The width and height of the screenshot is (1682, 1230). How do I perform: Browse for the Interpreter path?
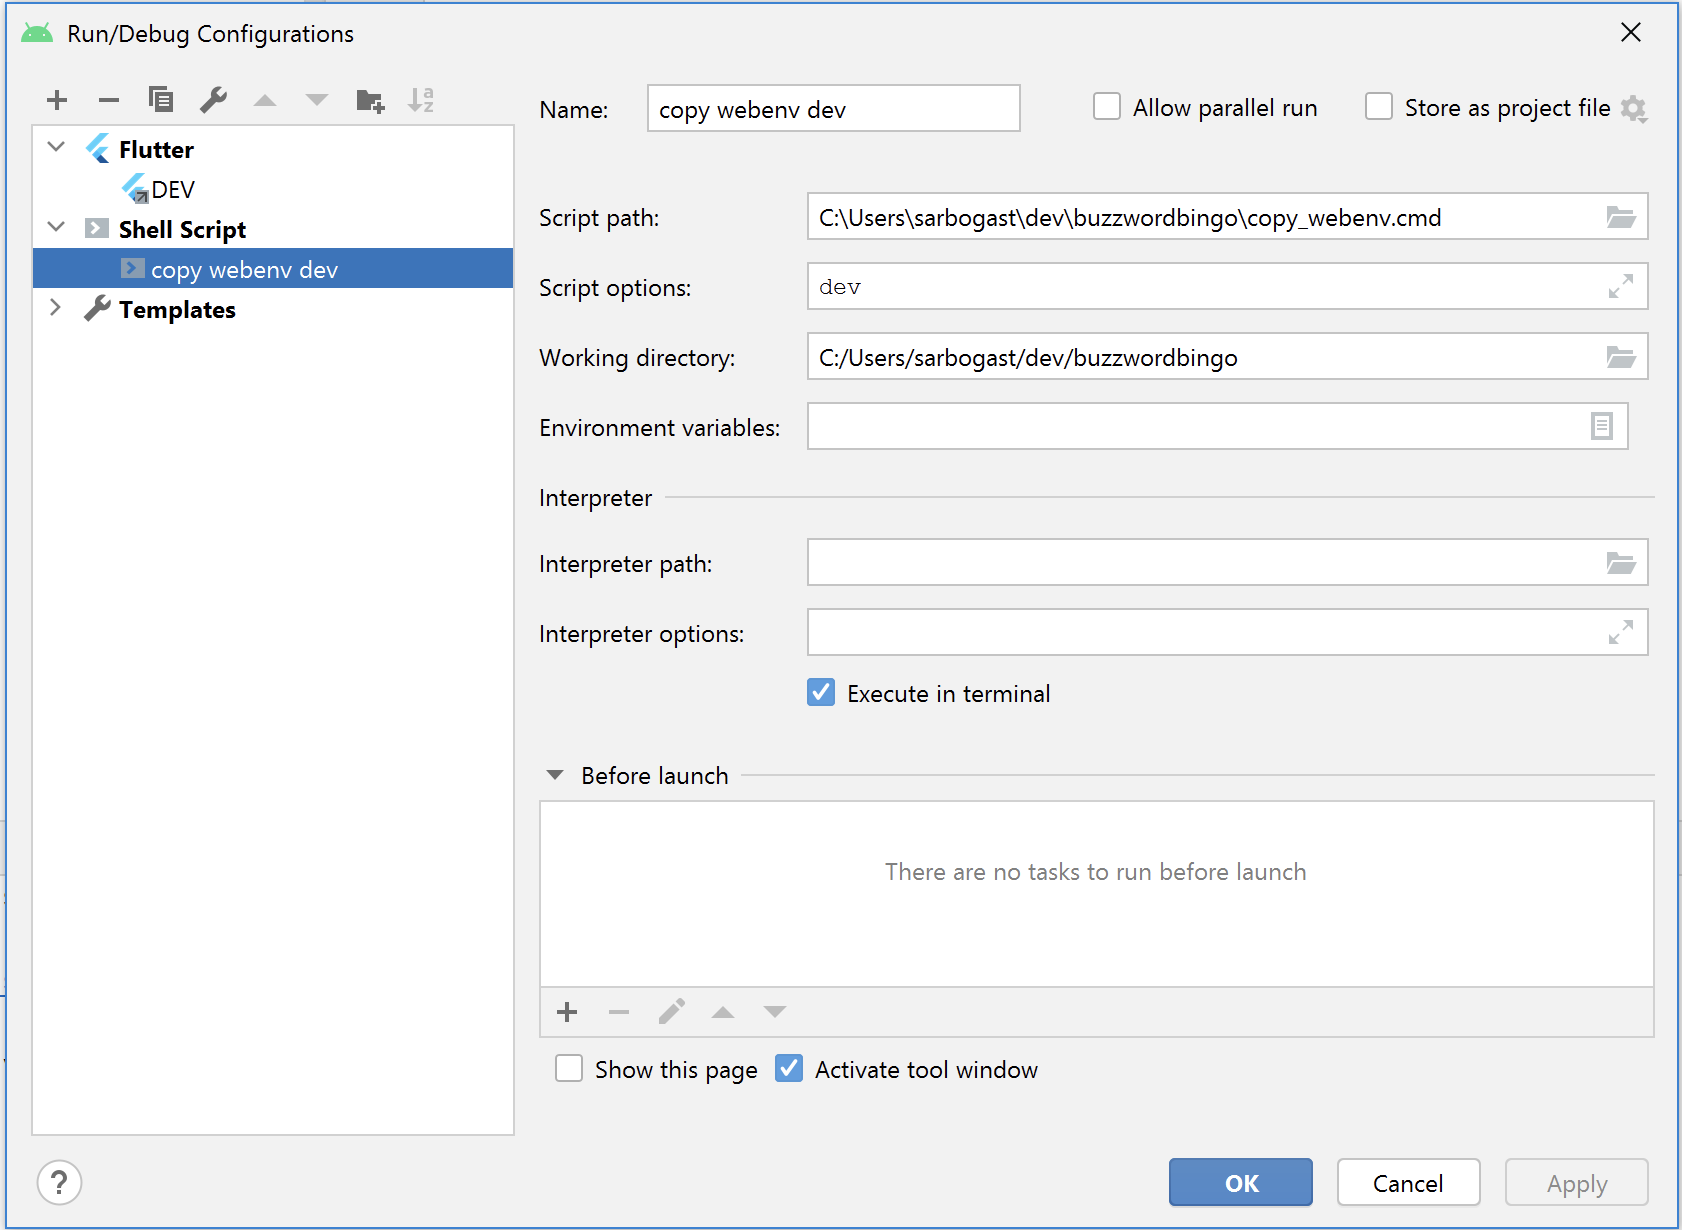point(1621,563)
